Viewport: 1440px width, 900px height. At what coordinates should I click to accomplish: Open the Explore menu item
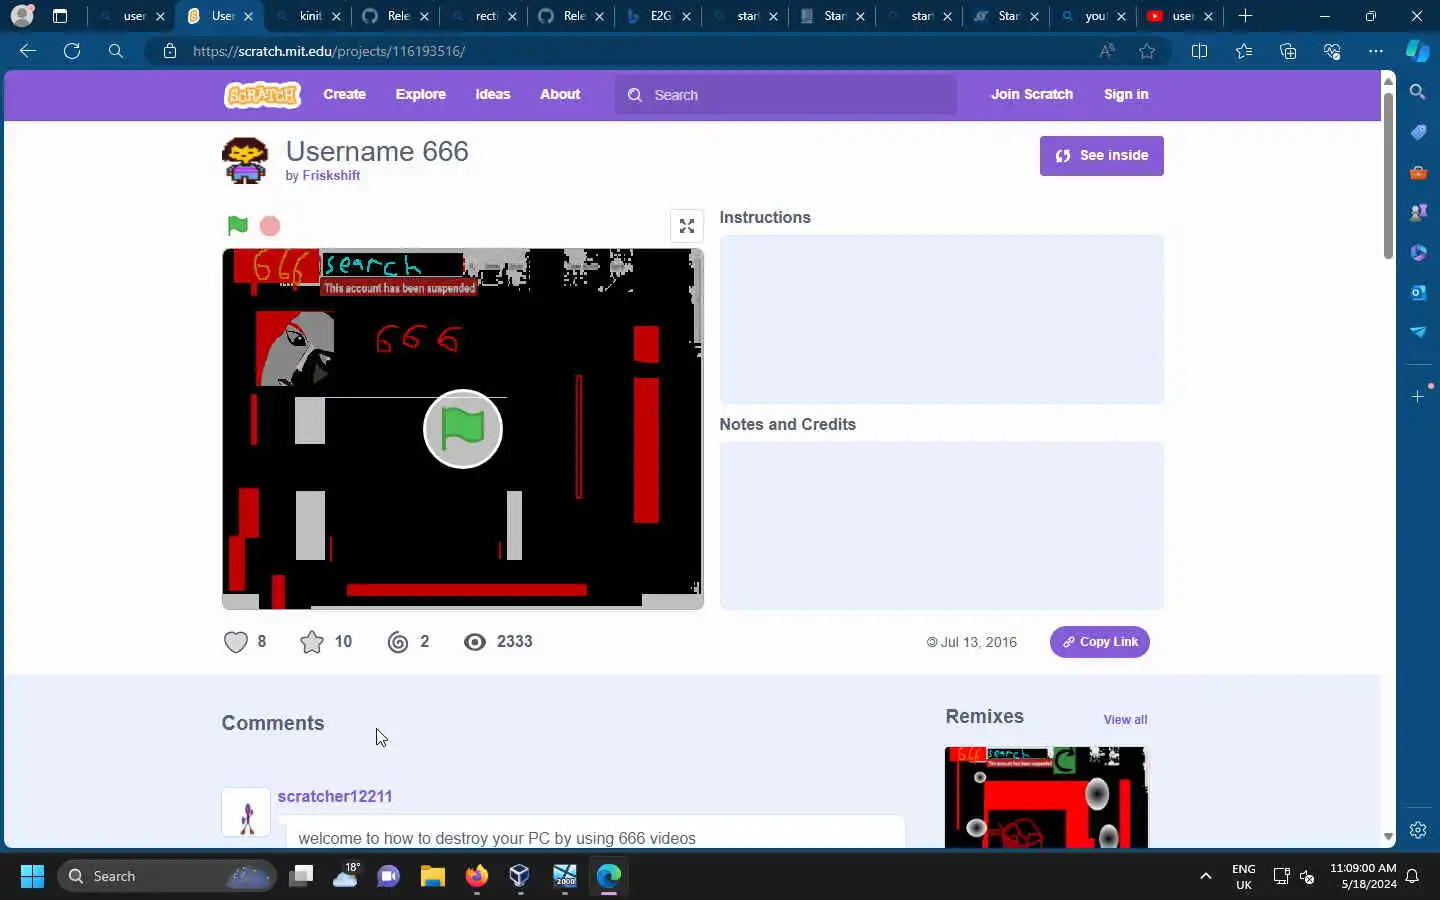click(420, 95)
